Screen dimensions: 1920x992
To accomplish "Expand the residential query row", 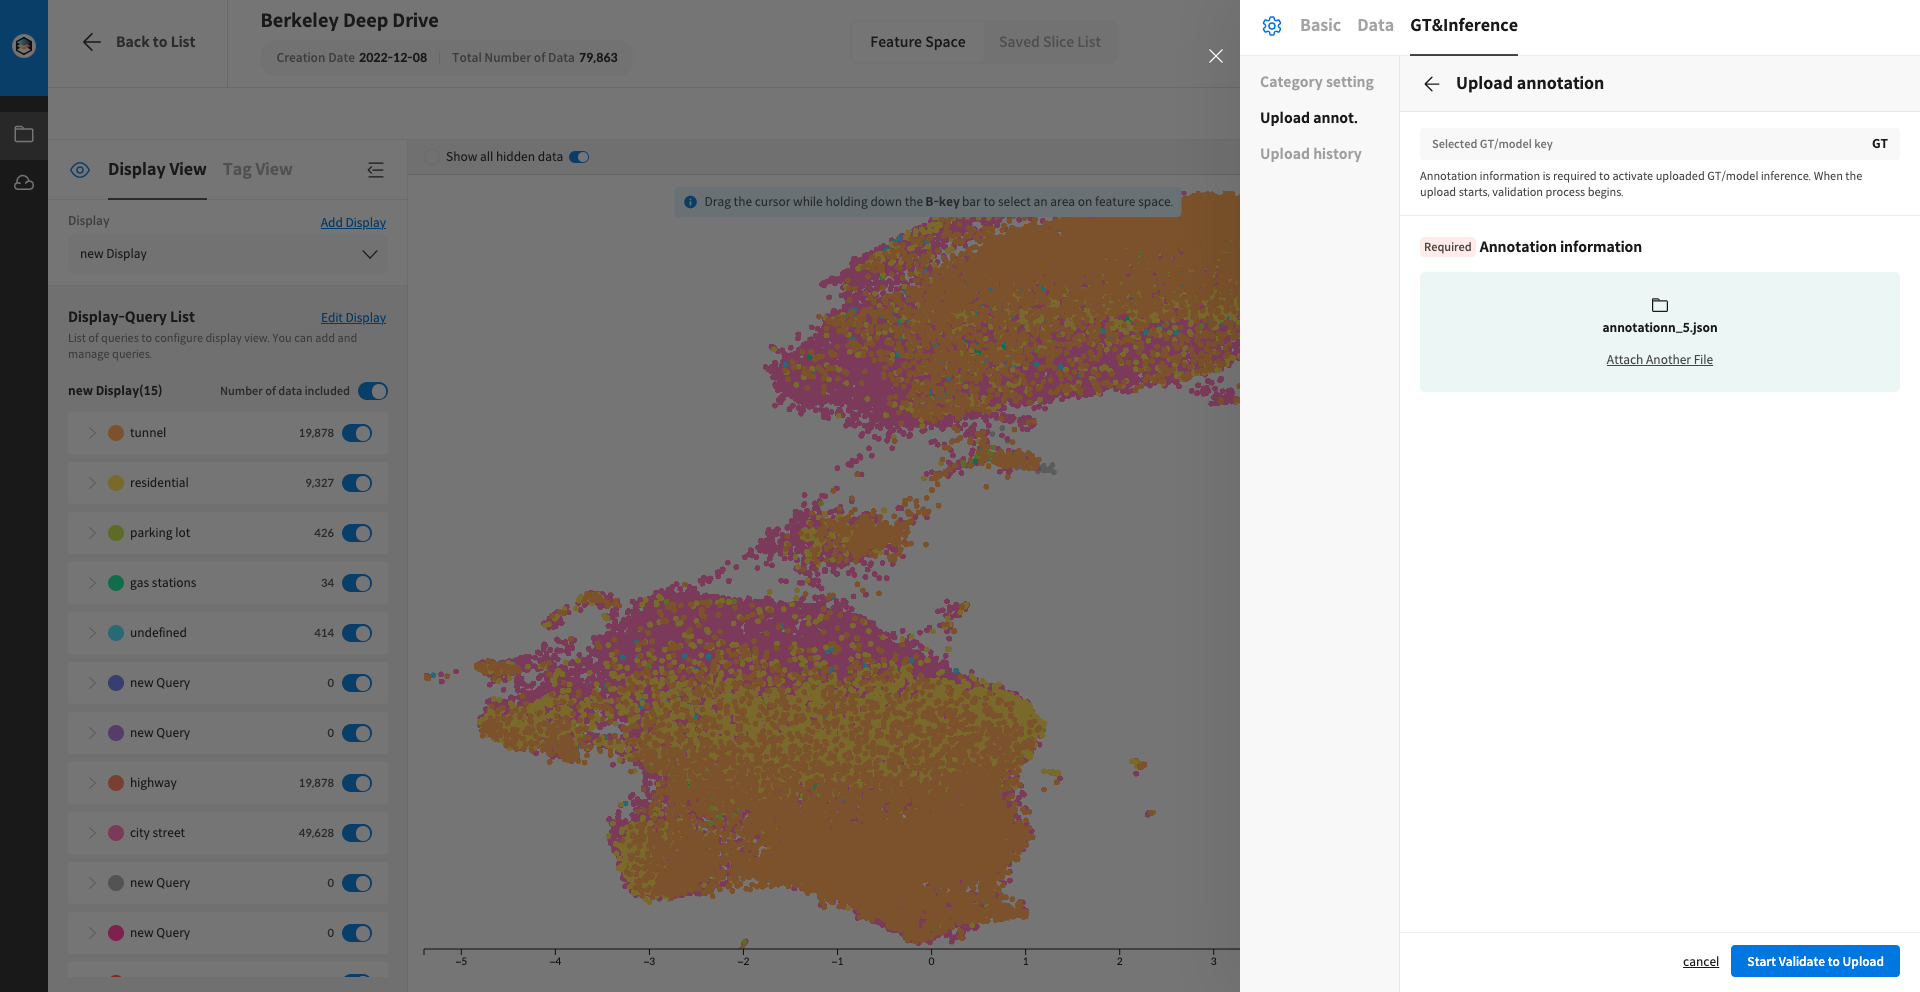I will click(x=92, y=483).
